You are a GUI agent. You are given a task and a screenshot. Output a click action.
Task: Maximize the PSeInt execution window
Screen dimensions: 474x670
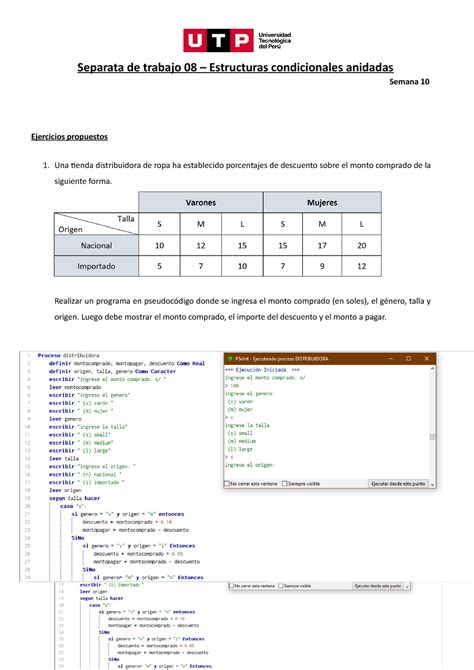pyautogui.click(x=408, y=359)
